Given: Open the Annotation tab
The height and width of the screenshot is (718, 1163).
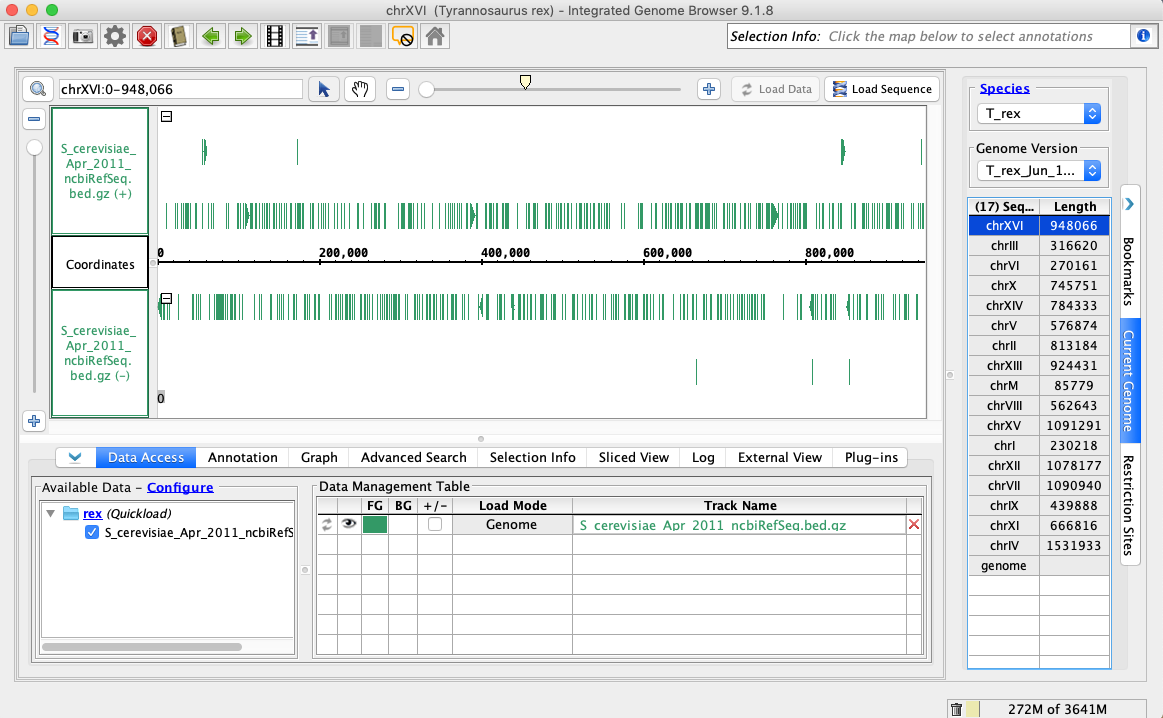Looking at the screenshot, I should pos(243,458).
